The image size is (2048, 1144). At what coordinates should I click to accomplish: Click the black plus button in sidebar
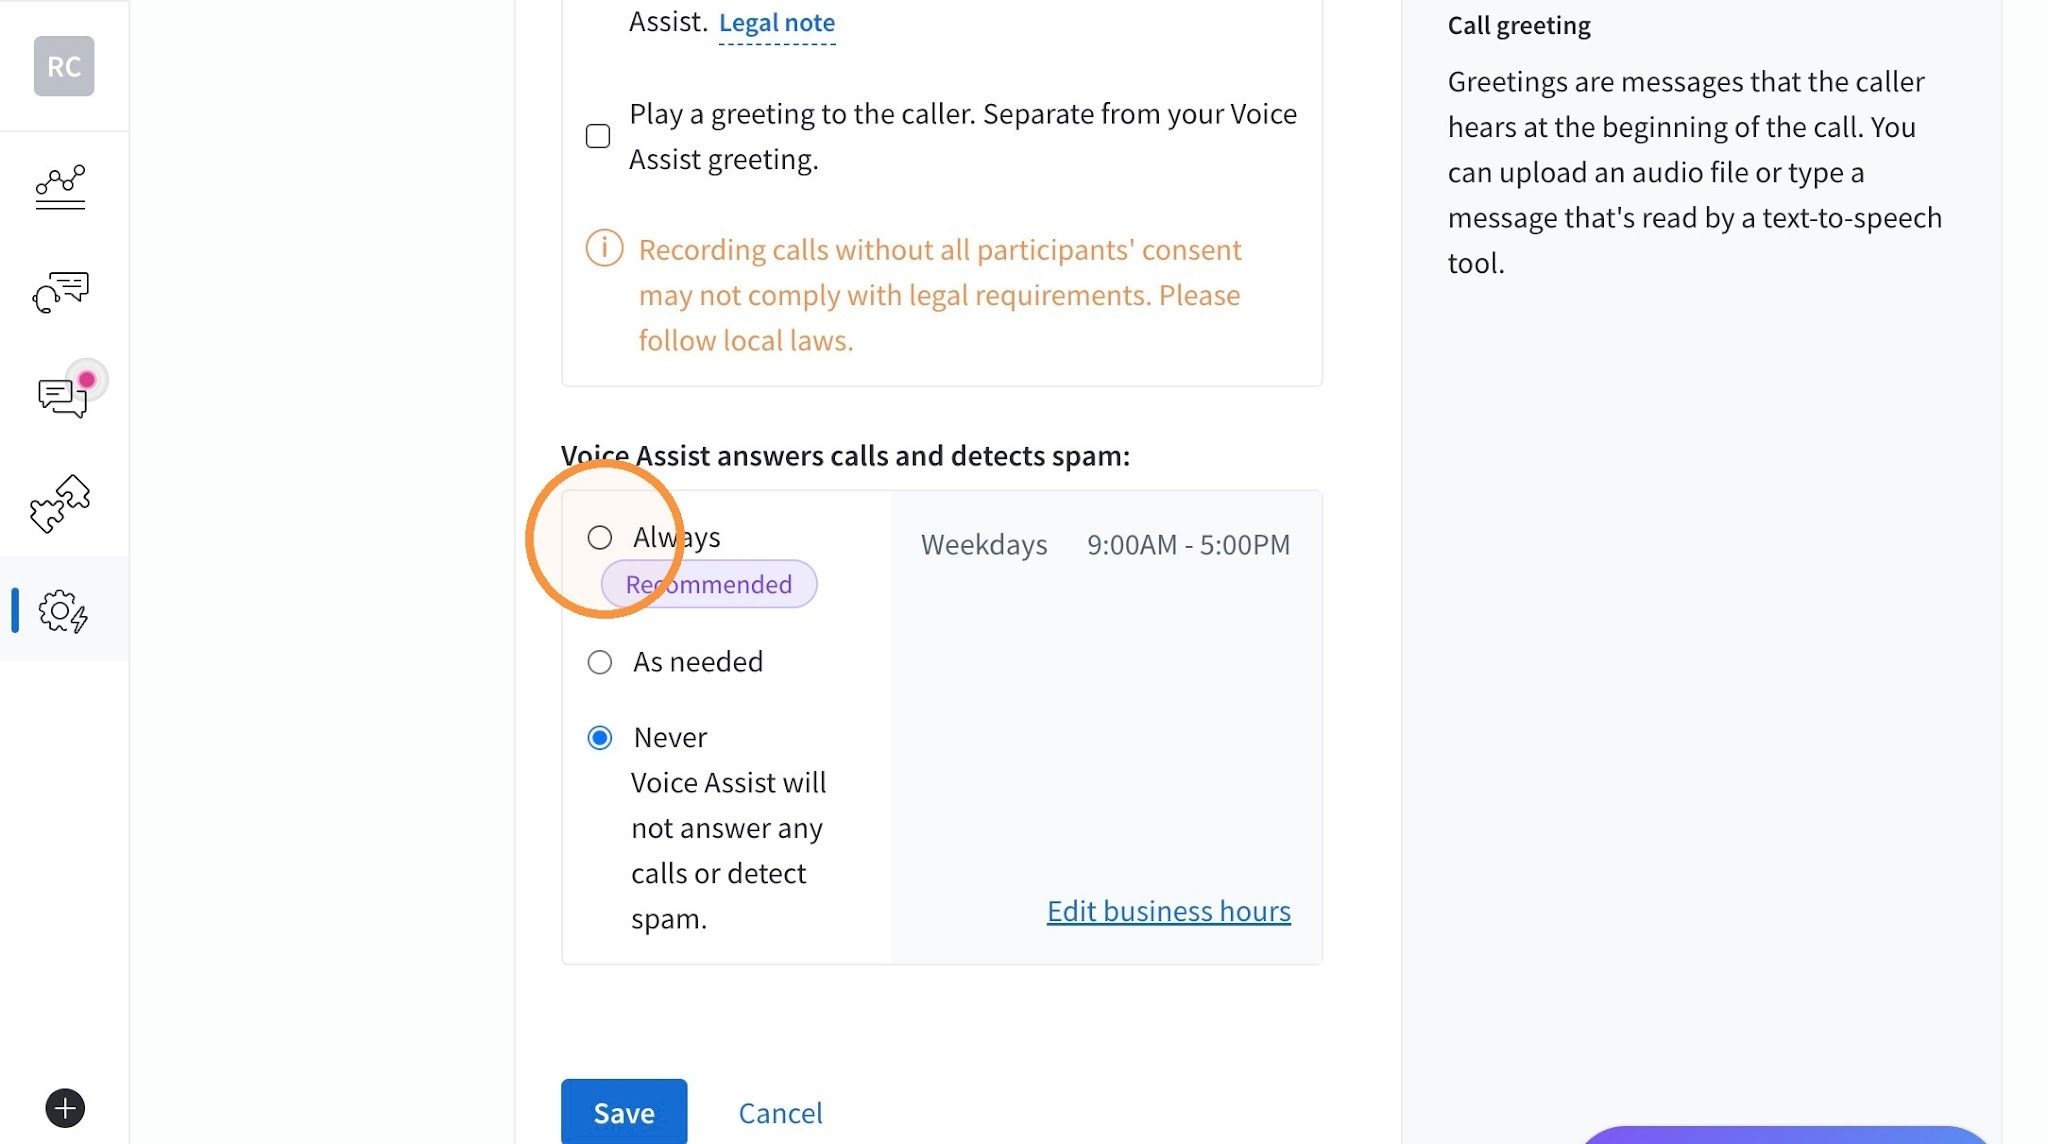65,1108
